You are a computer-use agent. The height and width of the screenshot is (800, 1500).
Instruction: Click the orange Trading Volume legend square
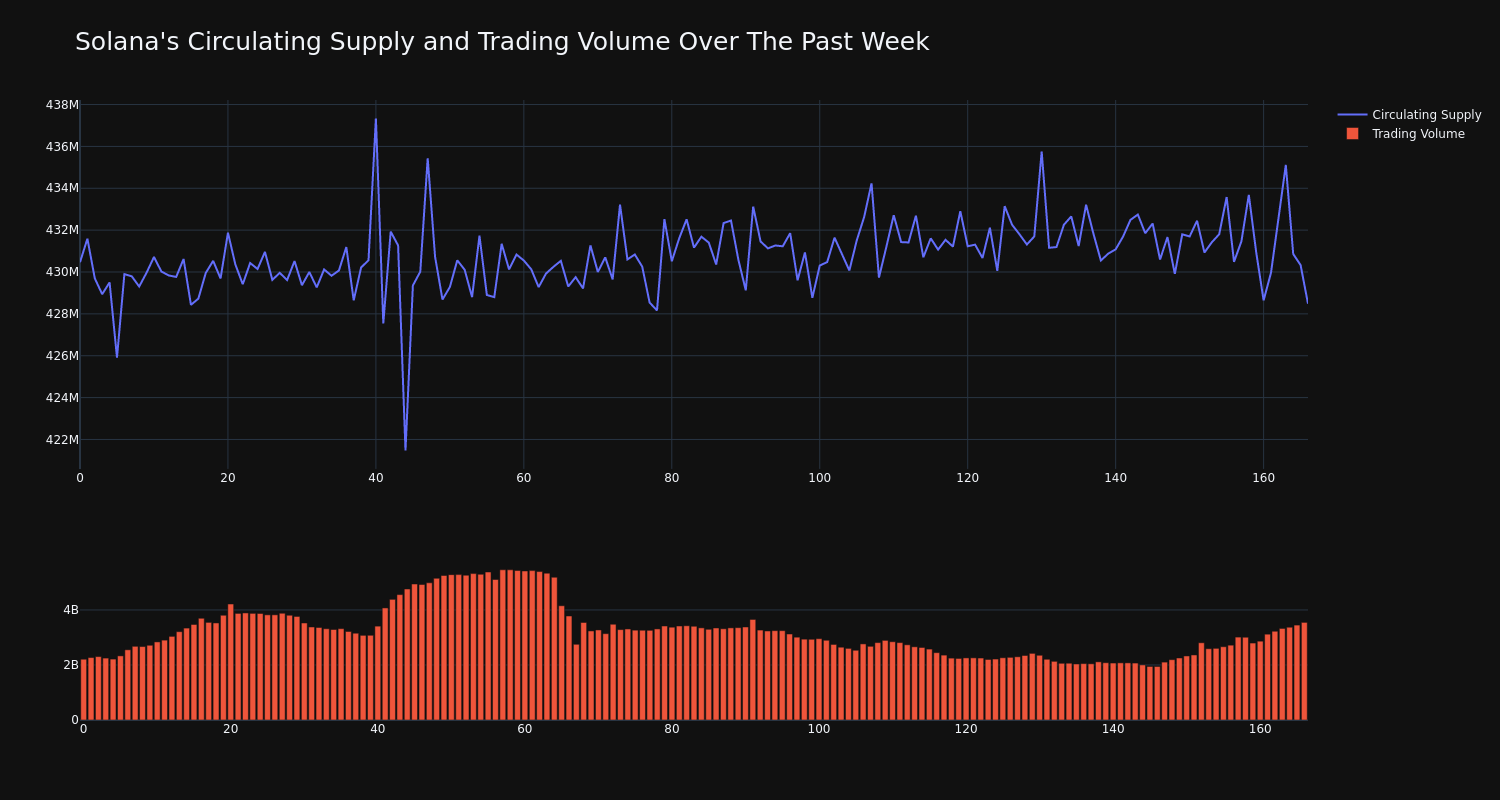[1352, 134]
